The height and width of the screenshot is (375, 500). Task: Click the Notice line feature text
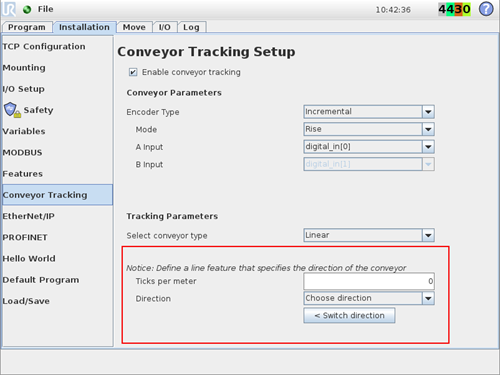266,268
